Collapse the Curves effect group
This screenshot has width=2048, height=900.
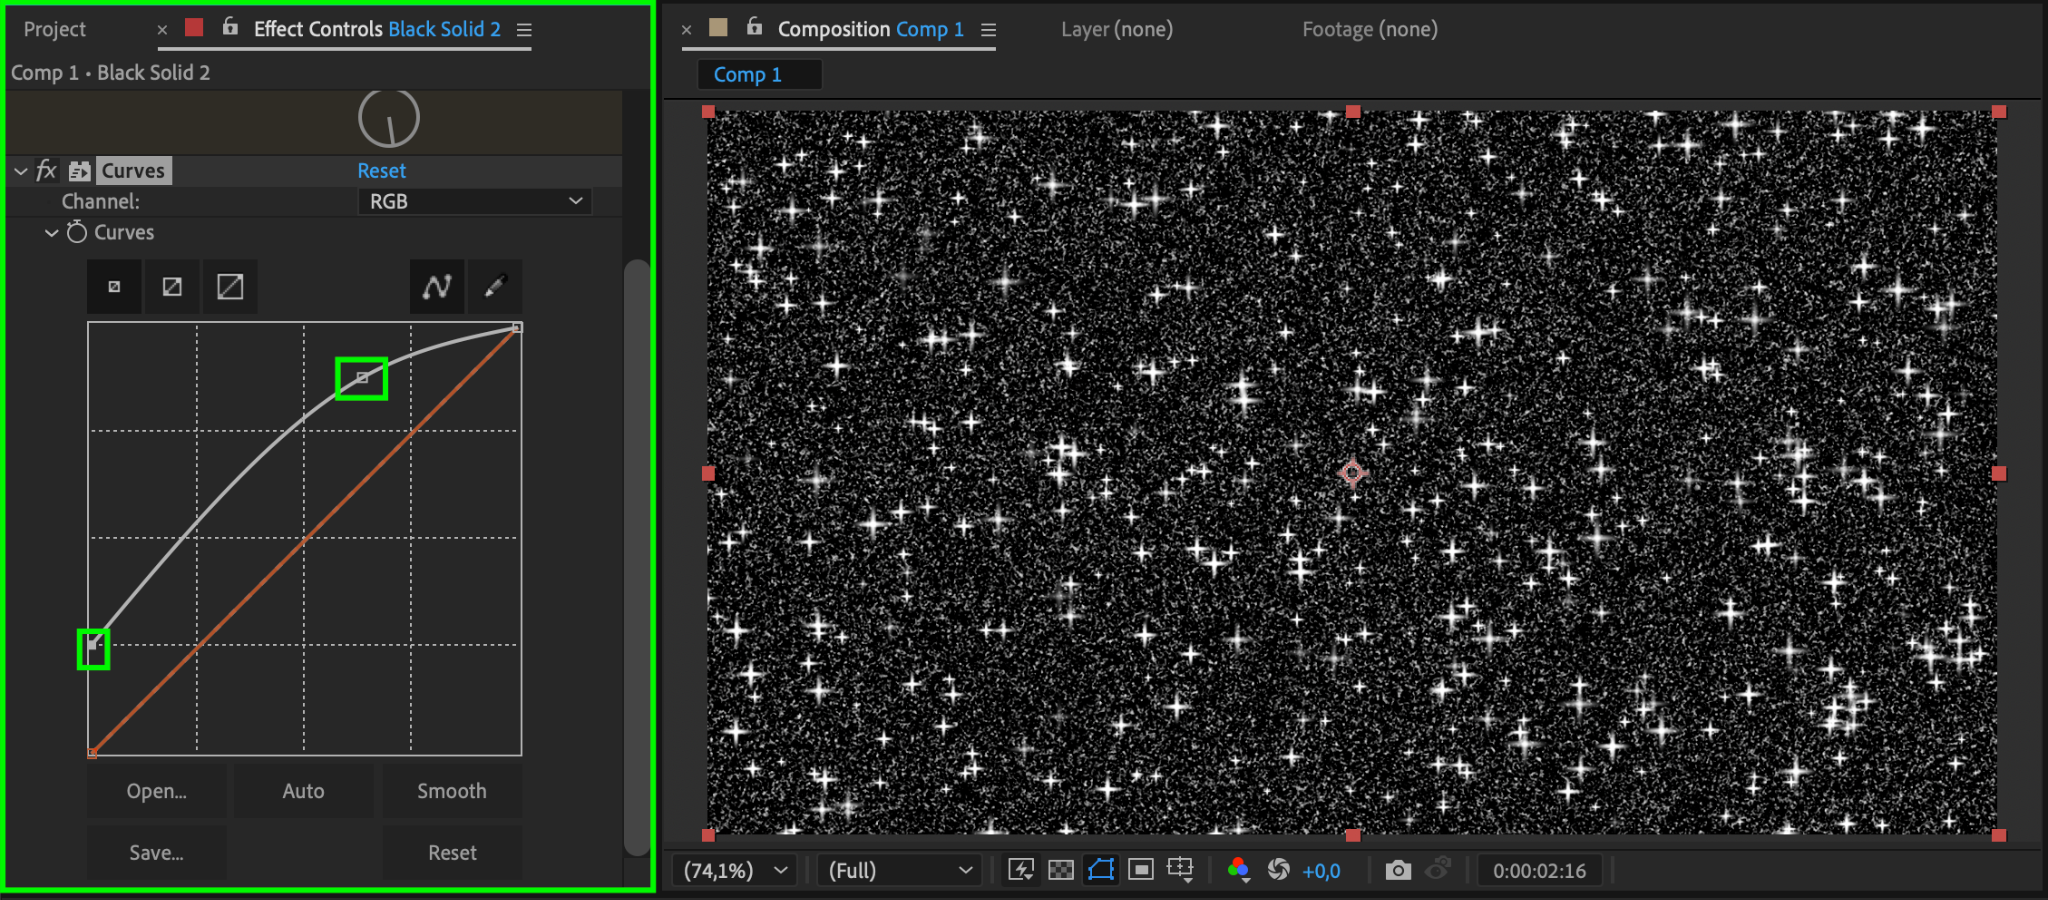point(21,171)
